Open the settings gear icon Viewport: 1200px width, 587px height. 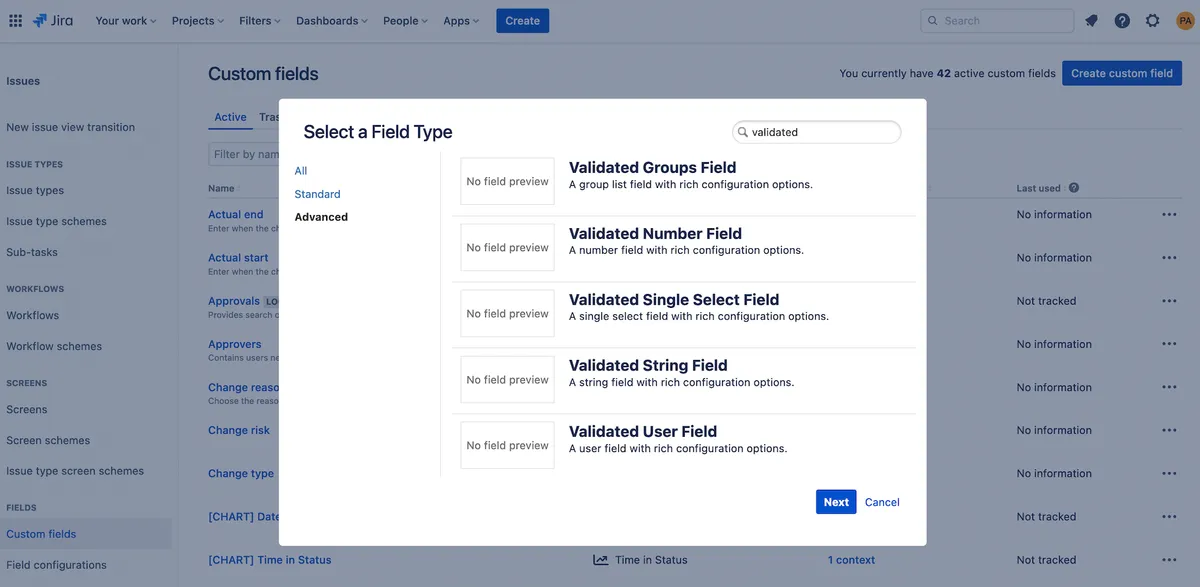tap(1153, 20)
